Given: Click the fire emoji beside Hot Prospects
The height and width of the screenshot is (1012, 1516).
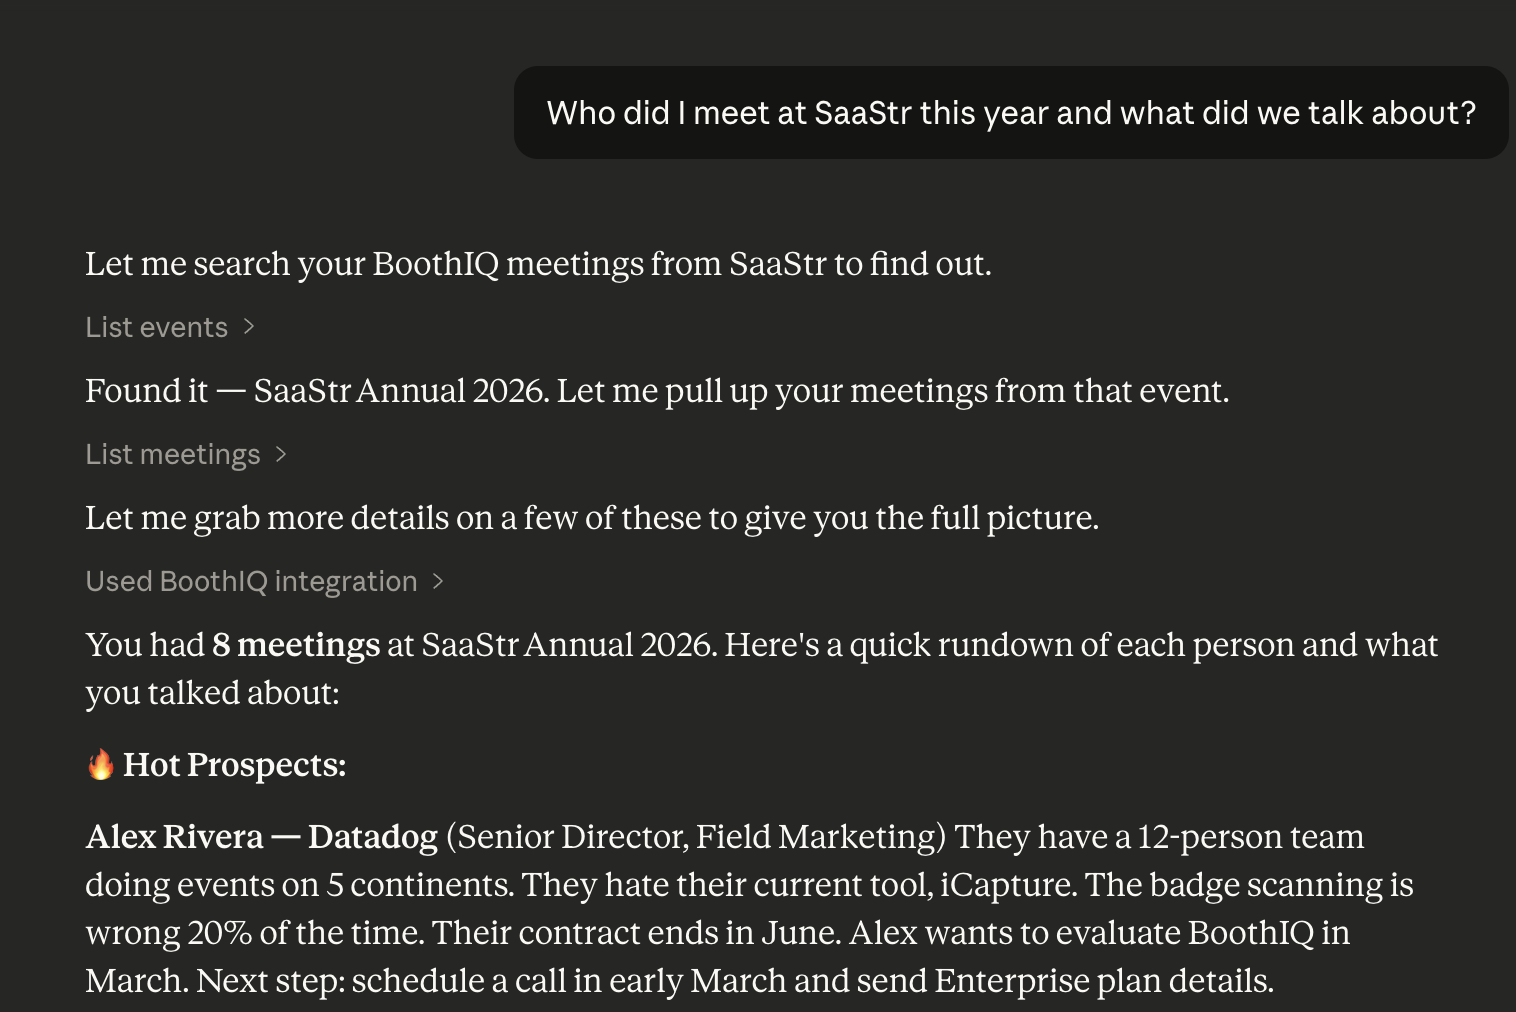Looking at the screenshot, I should tap(99, 764).
